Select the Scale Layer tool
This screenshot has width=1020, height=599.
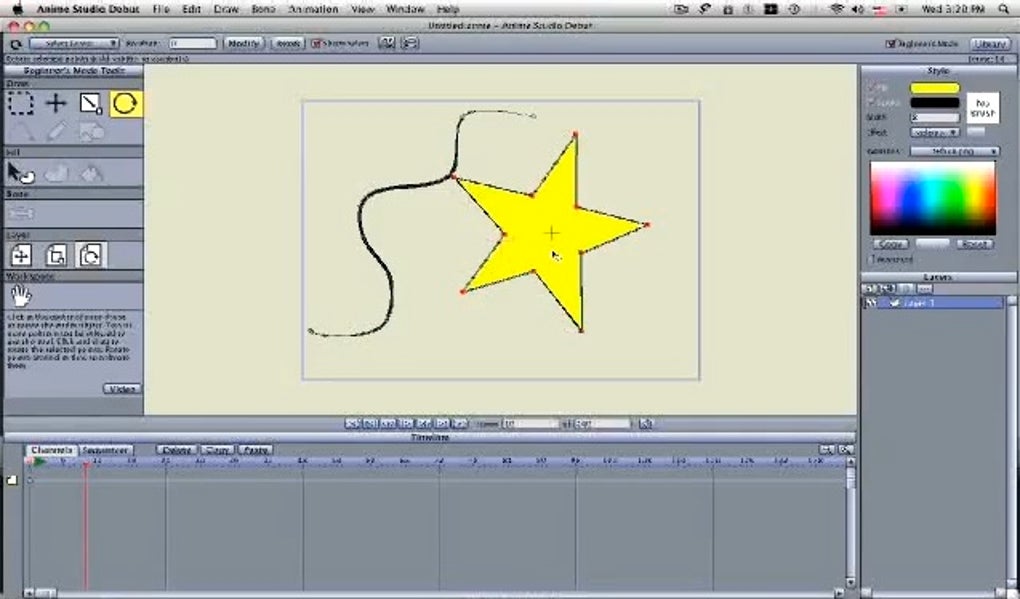coord(56,255)
